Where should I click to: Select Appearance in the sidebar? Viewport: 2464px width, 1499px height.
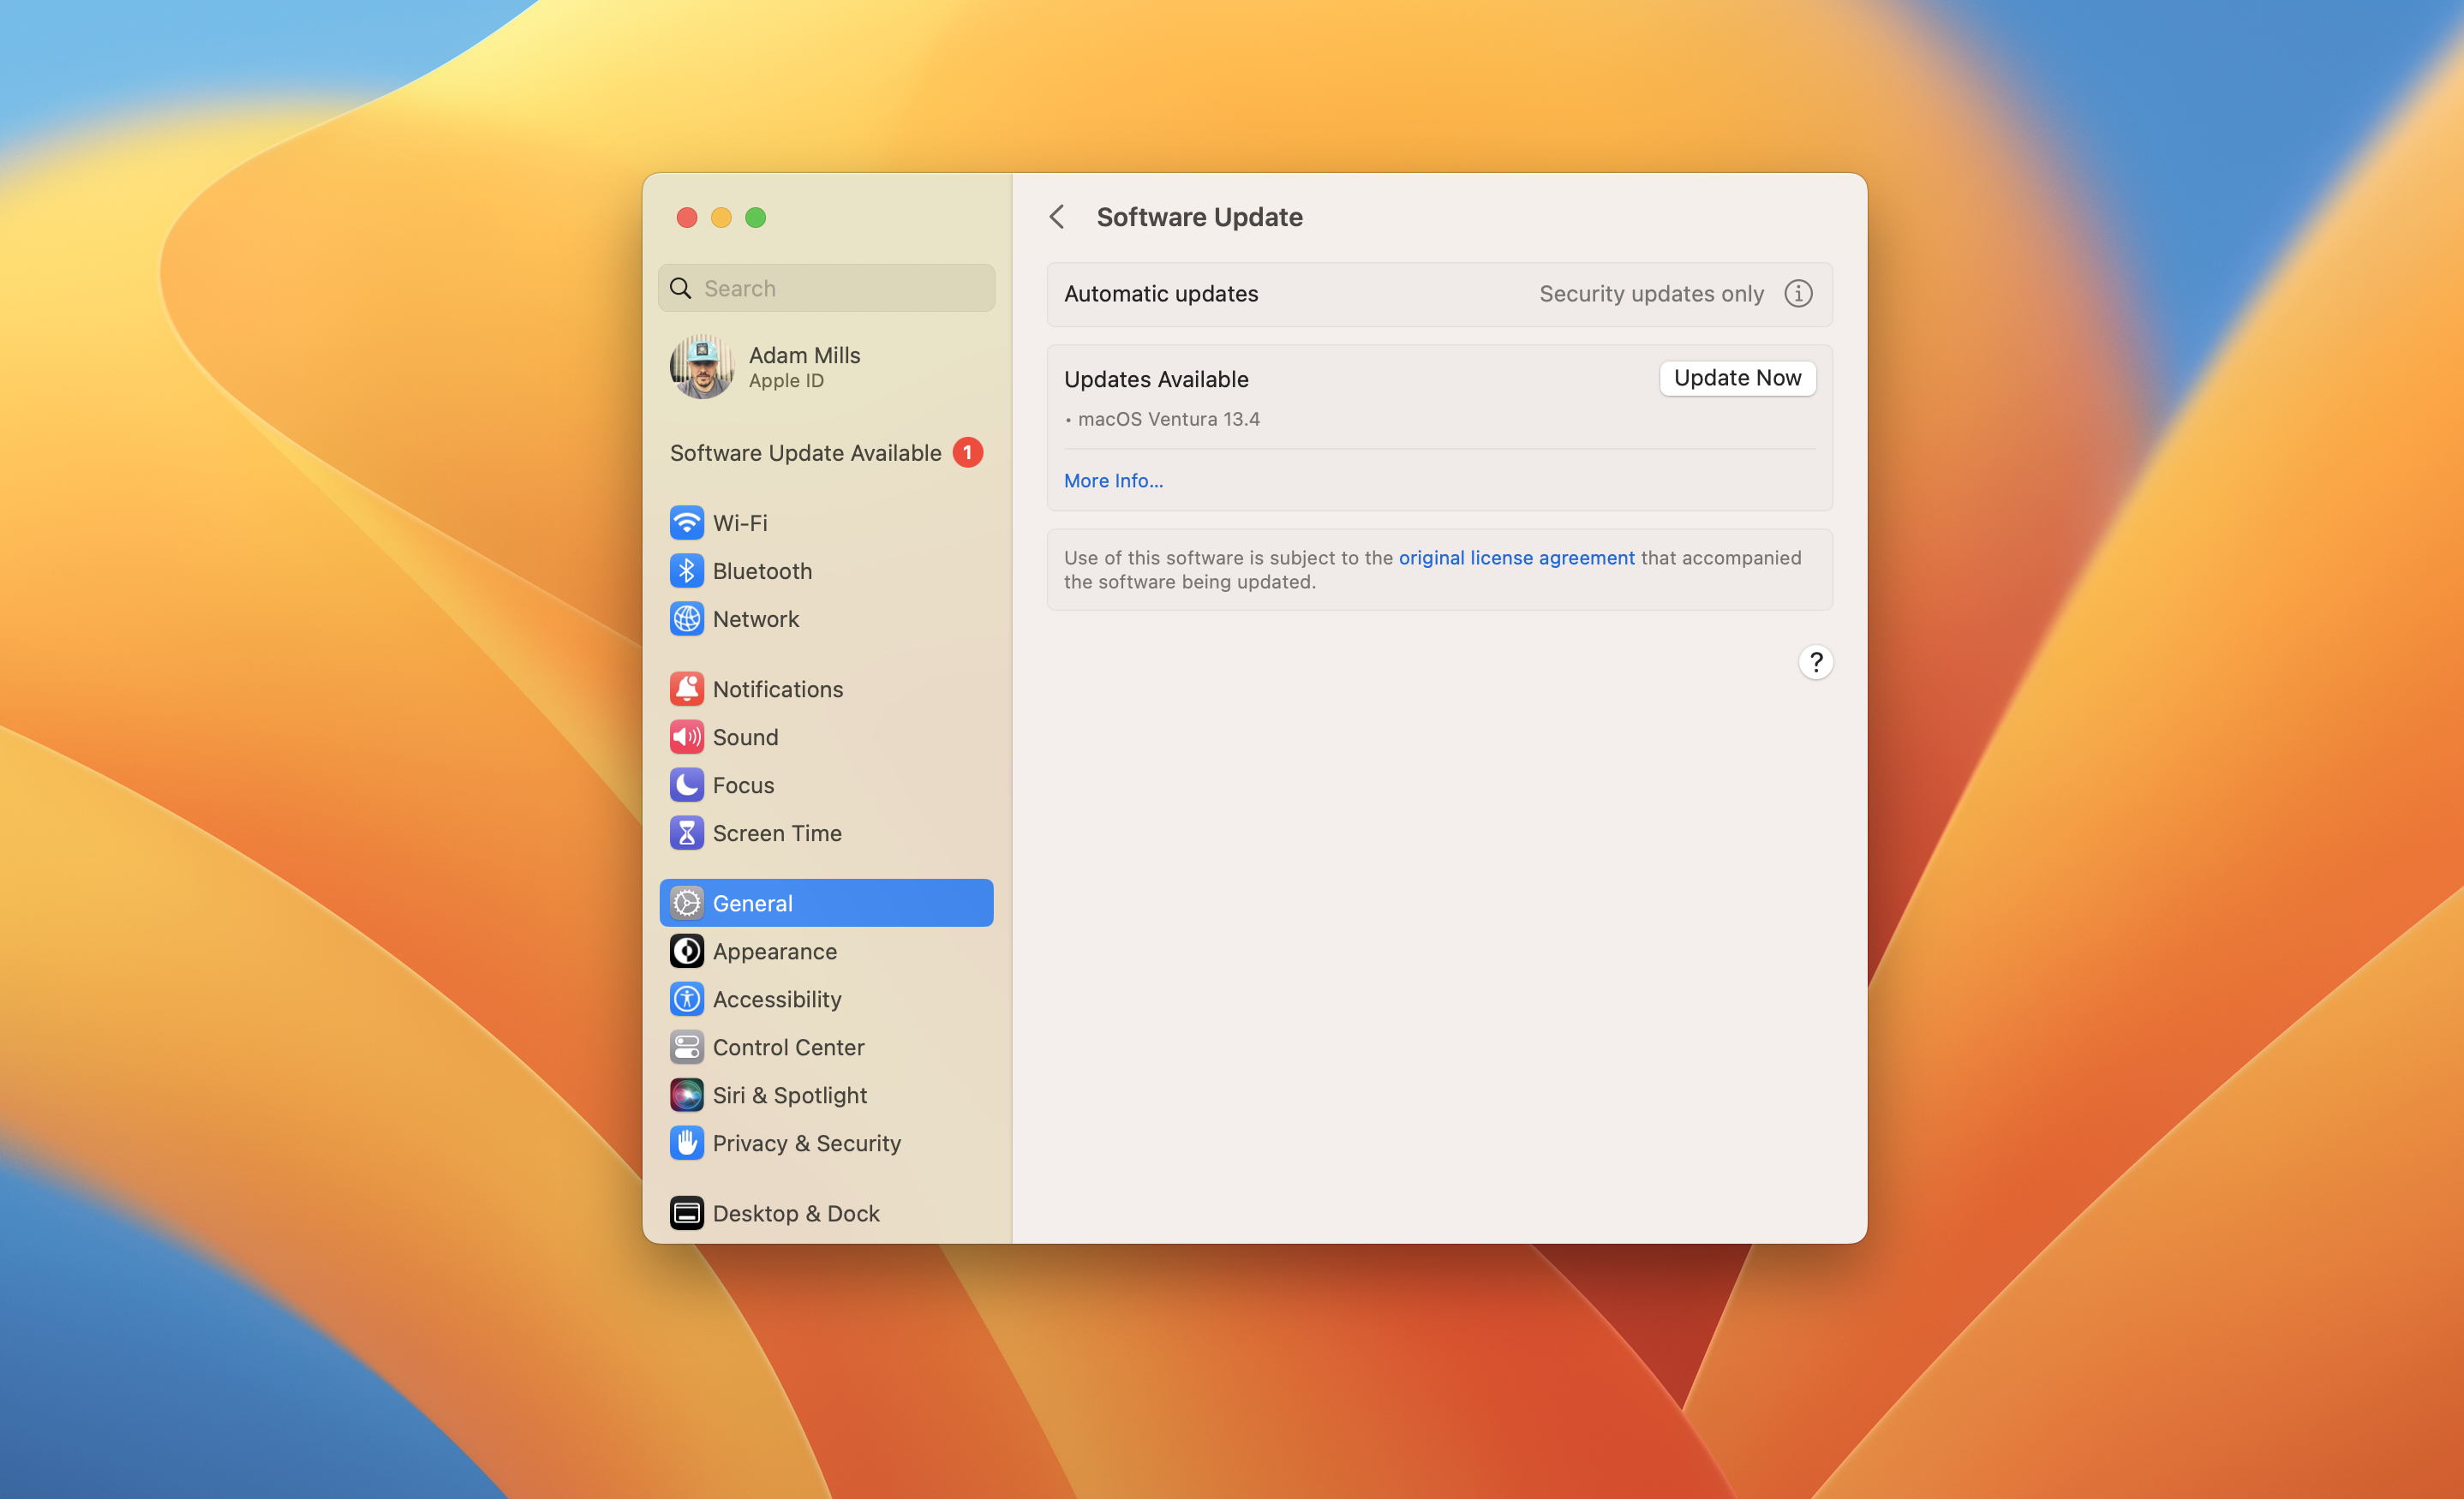(774, 951)
